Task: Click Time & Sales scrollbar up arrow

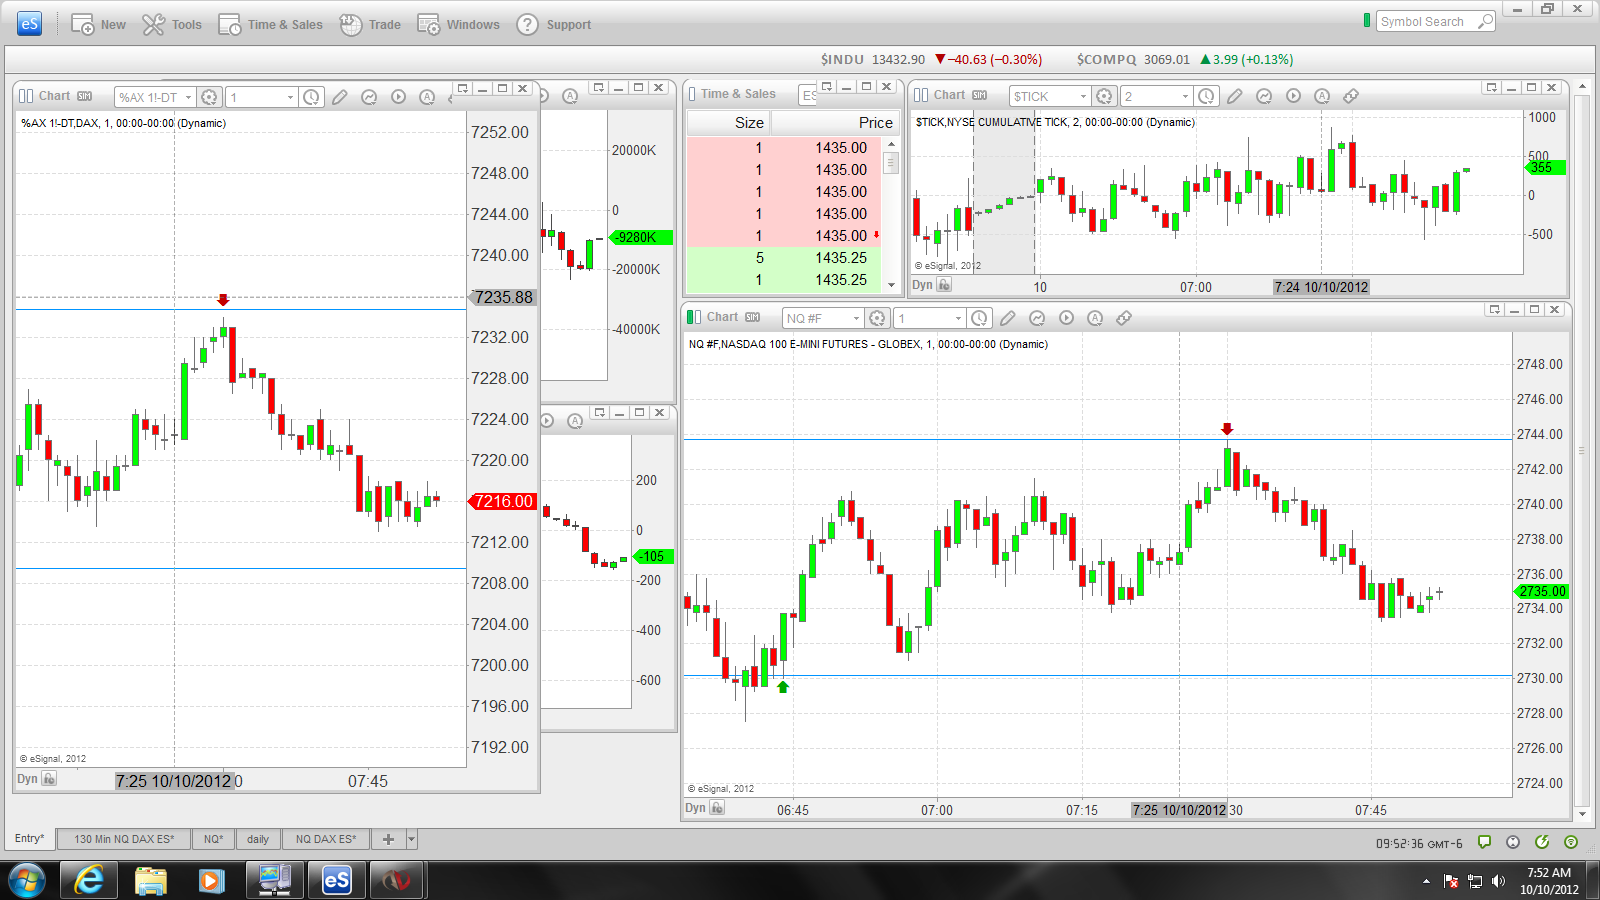Action: pos(891,145)
